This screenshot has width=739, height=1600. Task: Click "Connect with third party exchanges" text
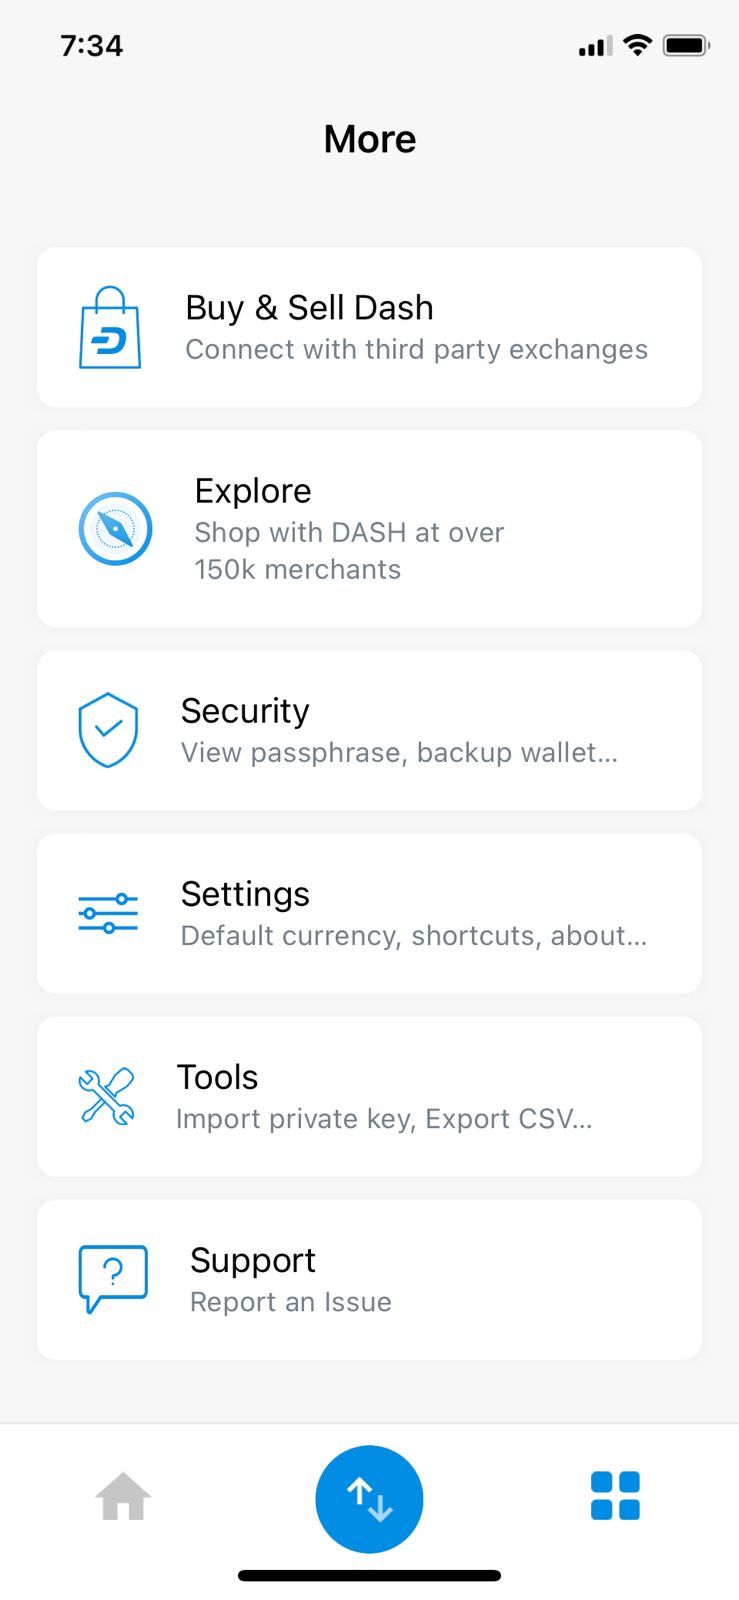point(416,350)
